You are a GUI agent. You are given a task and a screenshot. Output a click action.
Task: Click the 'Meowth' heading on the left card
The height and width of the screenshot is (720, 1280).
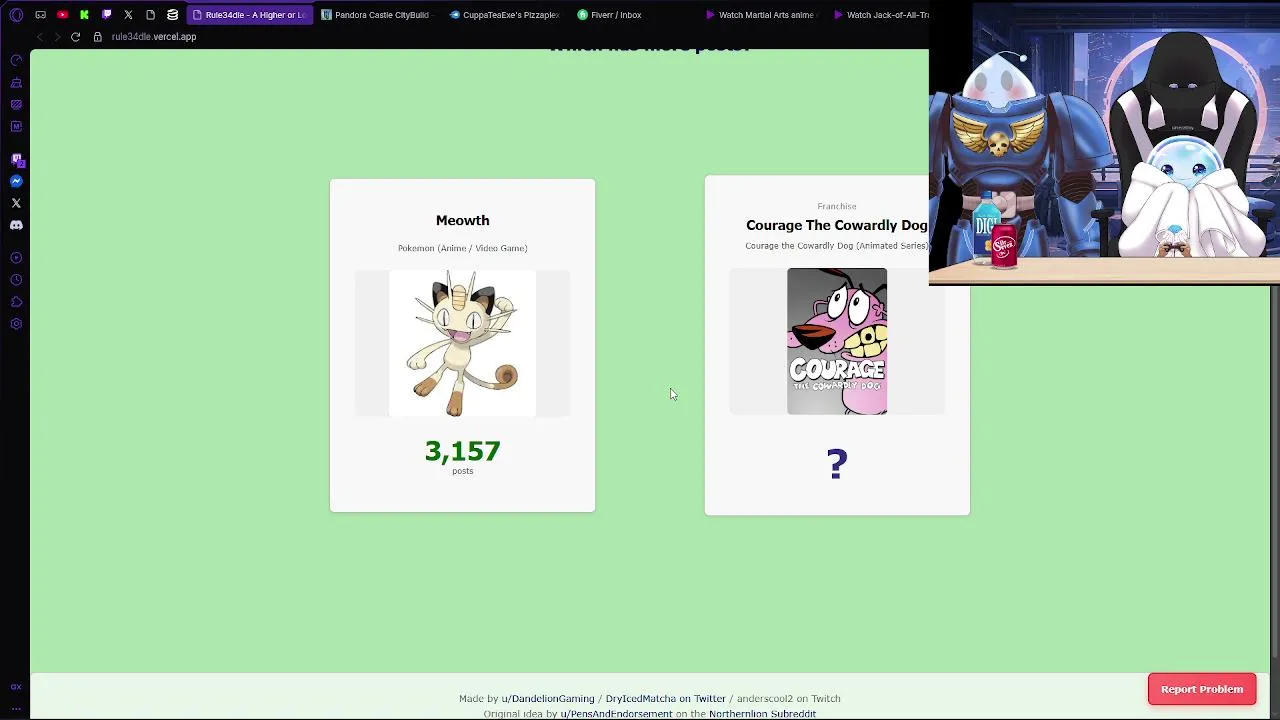click(x=462, y=220)
